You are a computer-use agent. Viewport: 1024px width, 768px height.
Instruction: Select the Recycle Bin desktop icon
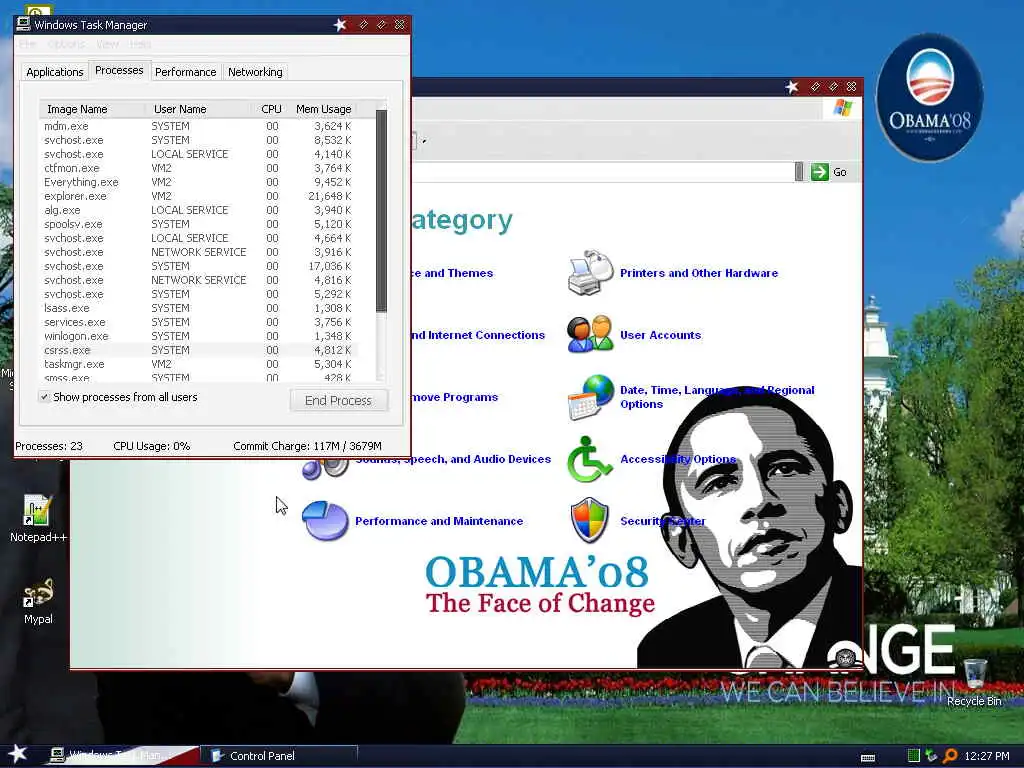pos(974,682)
